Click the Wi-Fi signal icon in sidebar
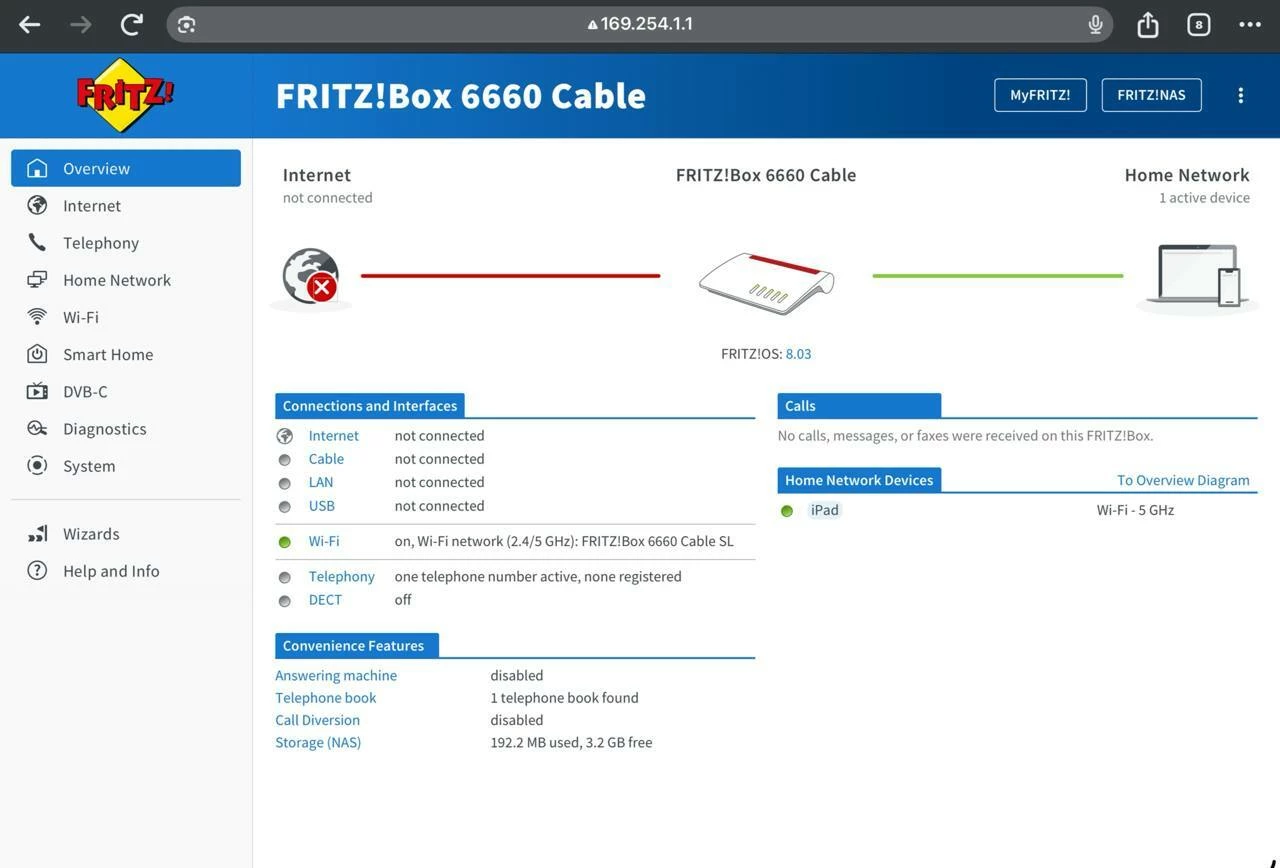Image resolution: width=1280 pixels, height=868 pixels. tap(37, 317)
